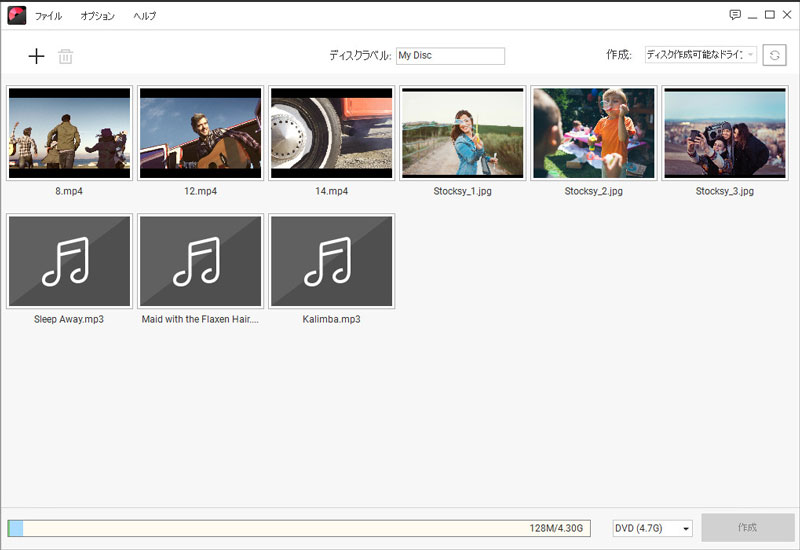Viewport: 800px width, 550px height.
Task: Click the Stocksy_1.jpg file name label
Action: click(463, 191)
